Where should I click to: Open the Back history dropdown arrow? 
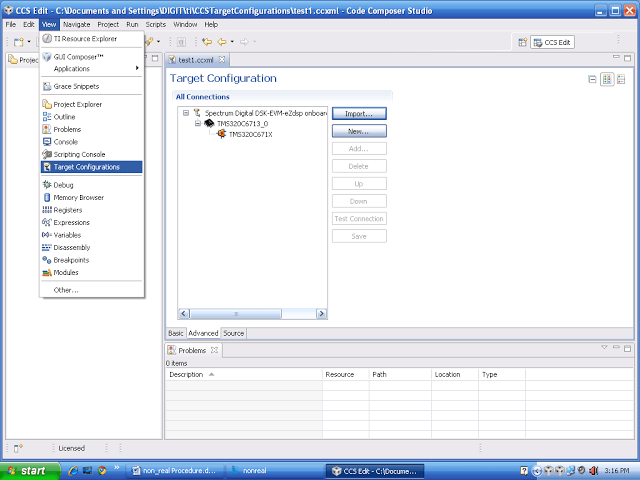[232, 42]
